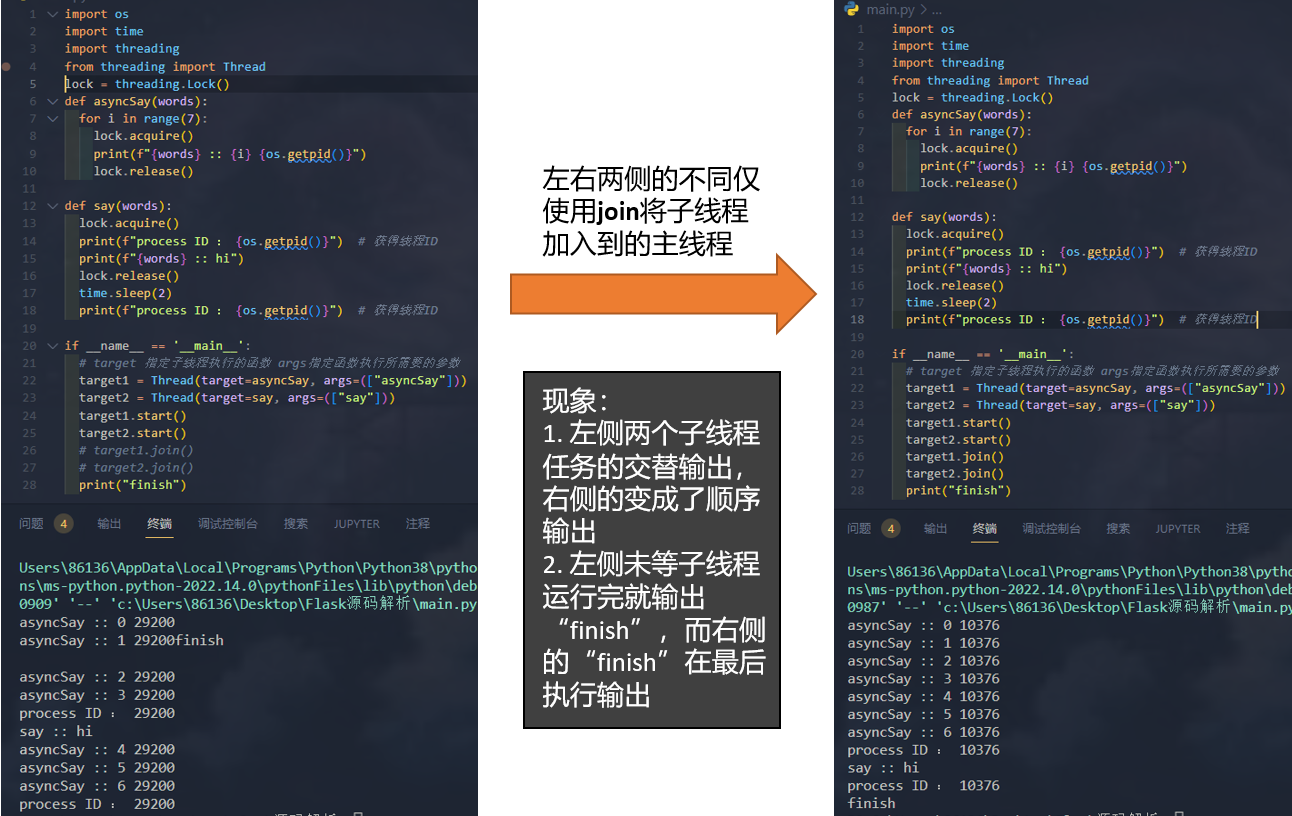
Task: Click 'lock = threading.Lock()' in the left editor
Action: [x=147, y=84]
